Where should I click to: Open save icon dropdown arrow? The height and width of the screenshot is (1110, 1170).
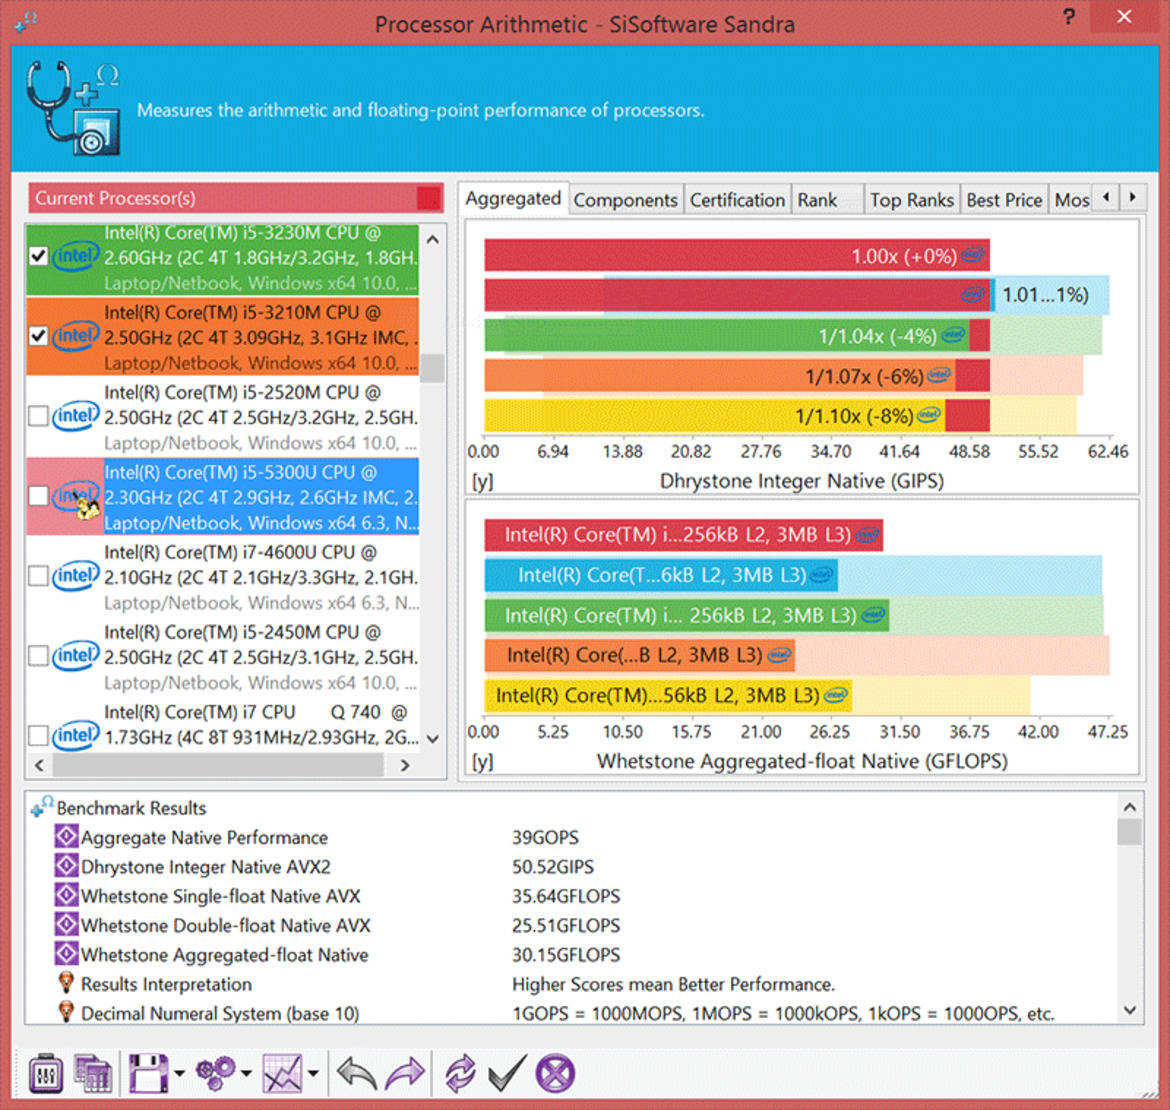[x=179, y=1074]
